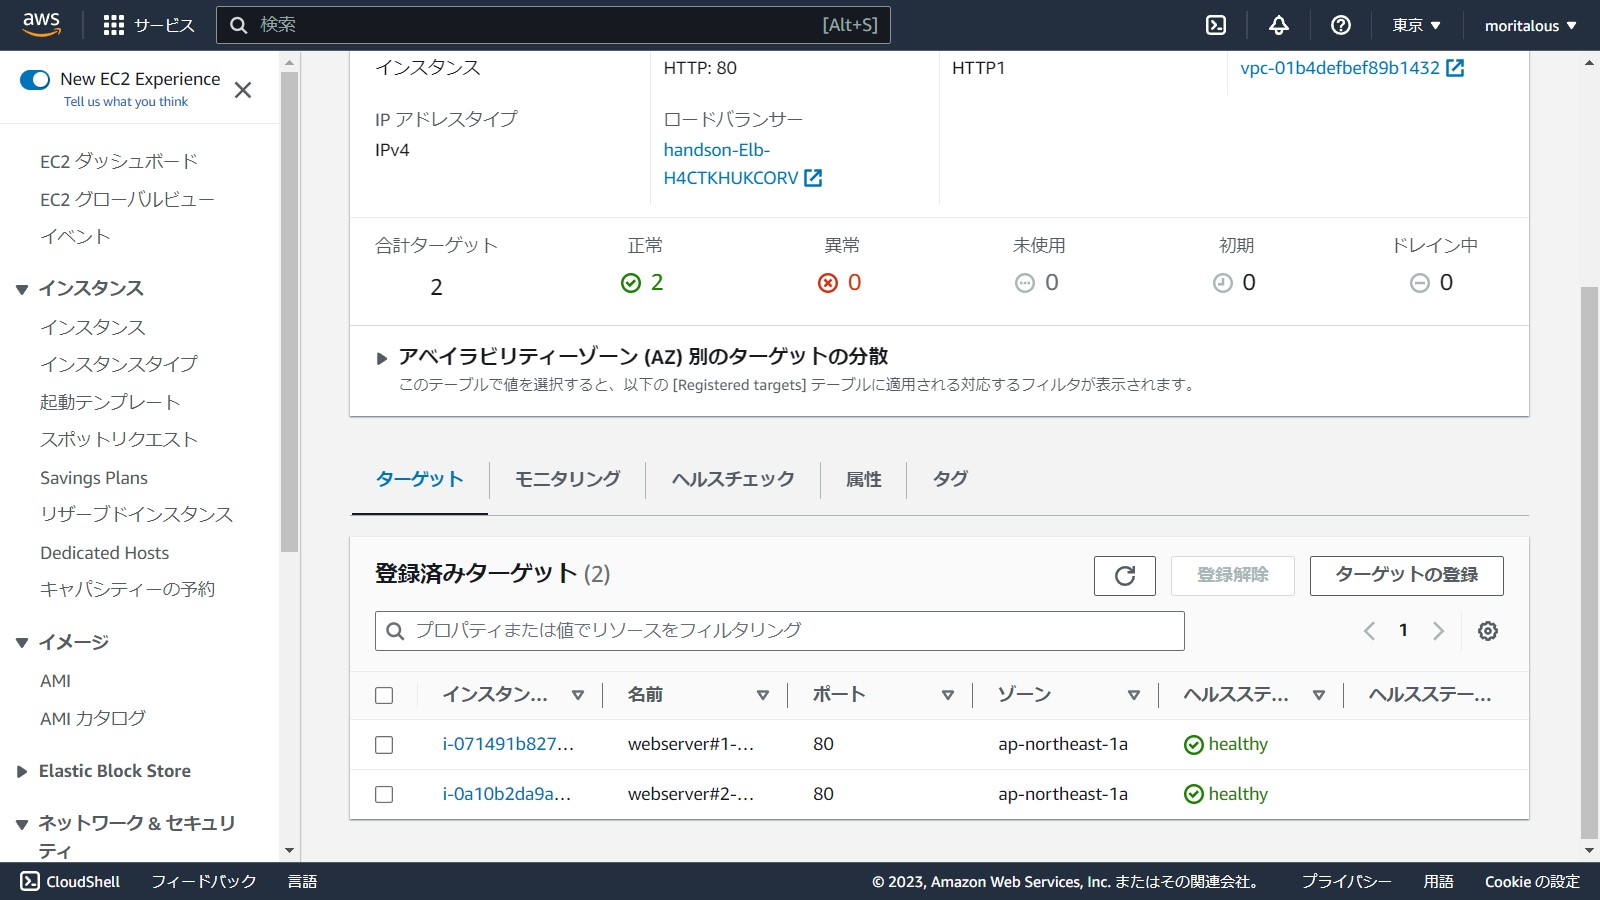Expand the AZ別のターゲットの分散 section
This screenshot has height=900, width=1600.
(x=382, y=358)
